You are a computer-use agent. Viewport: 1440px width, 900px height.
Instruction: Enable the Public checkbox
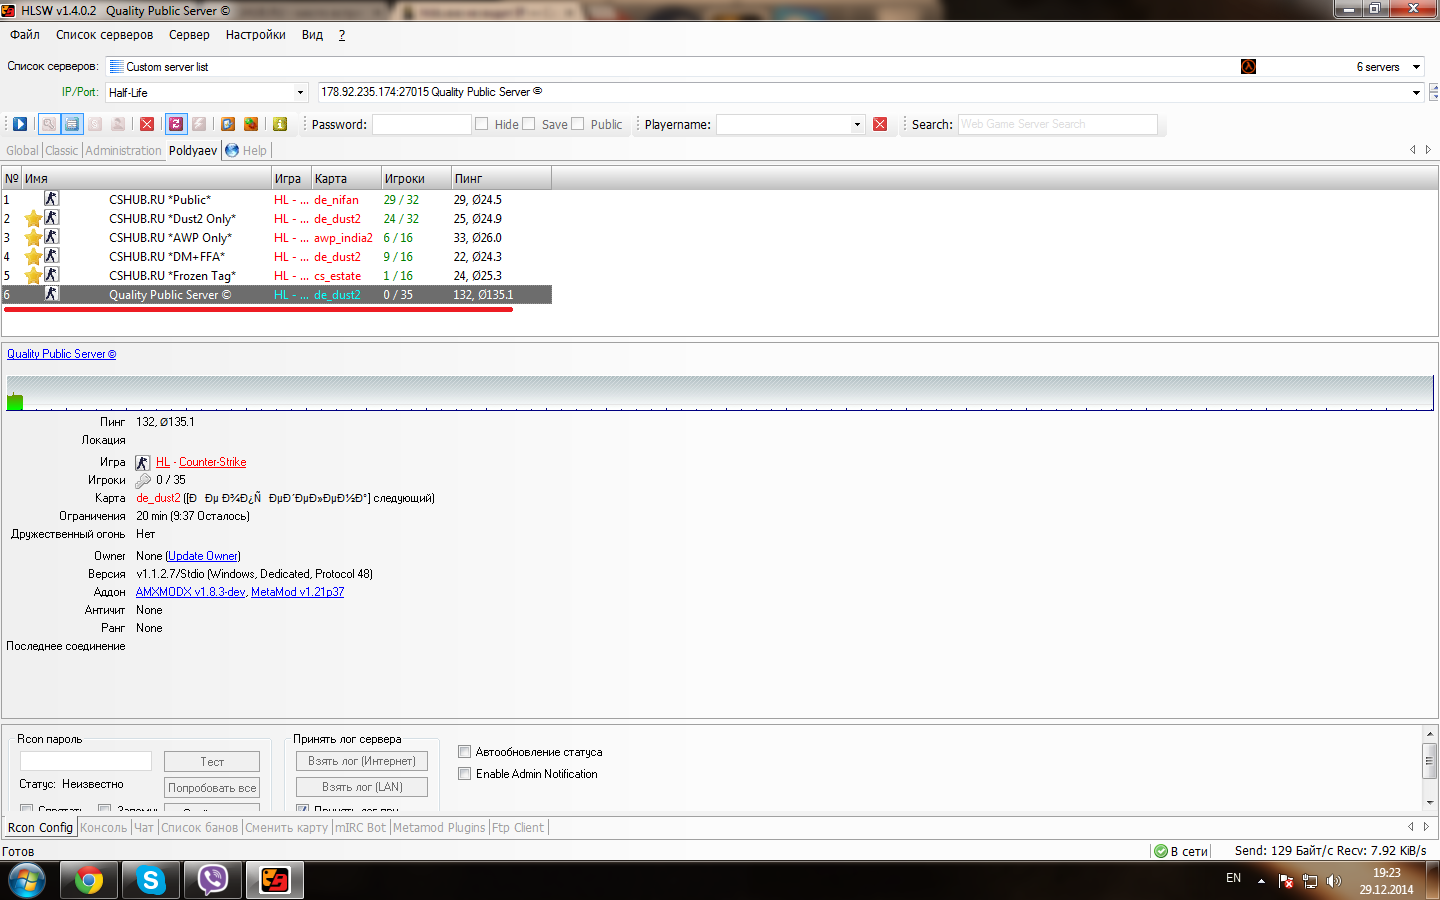[x=577, y=124]
